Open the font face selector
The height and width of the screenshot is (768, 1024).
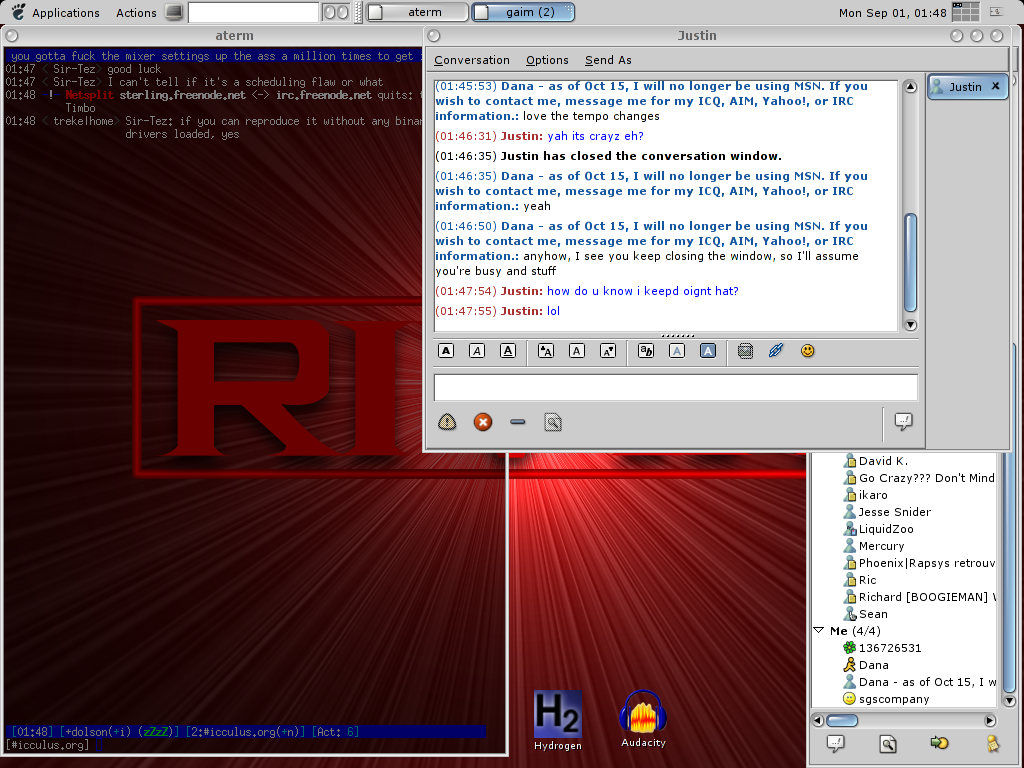pyautogui.click(x=646, y=351)
